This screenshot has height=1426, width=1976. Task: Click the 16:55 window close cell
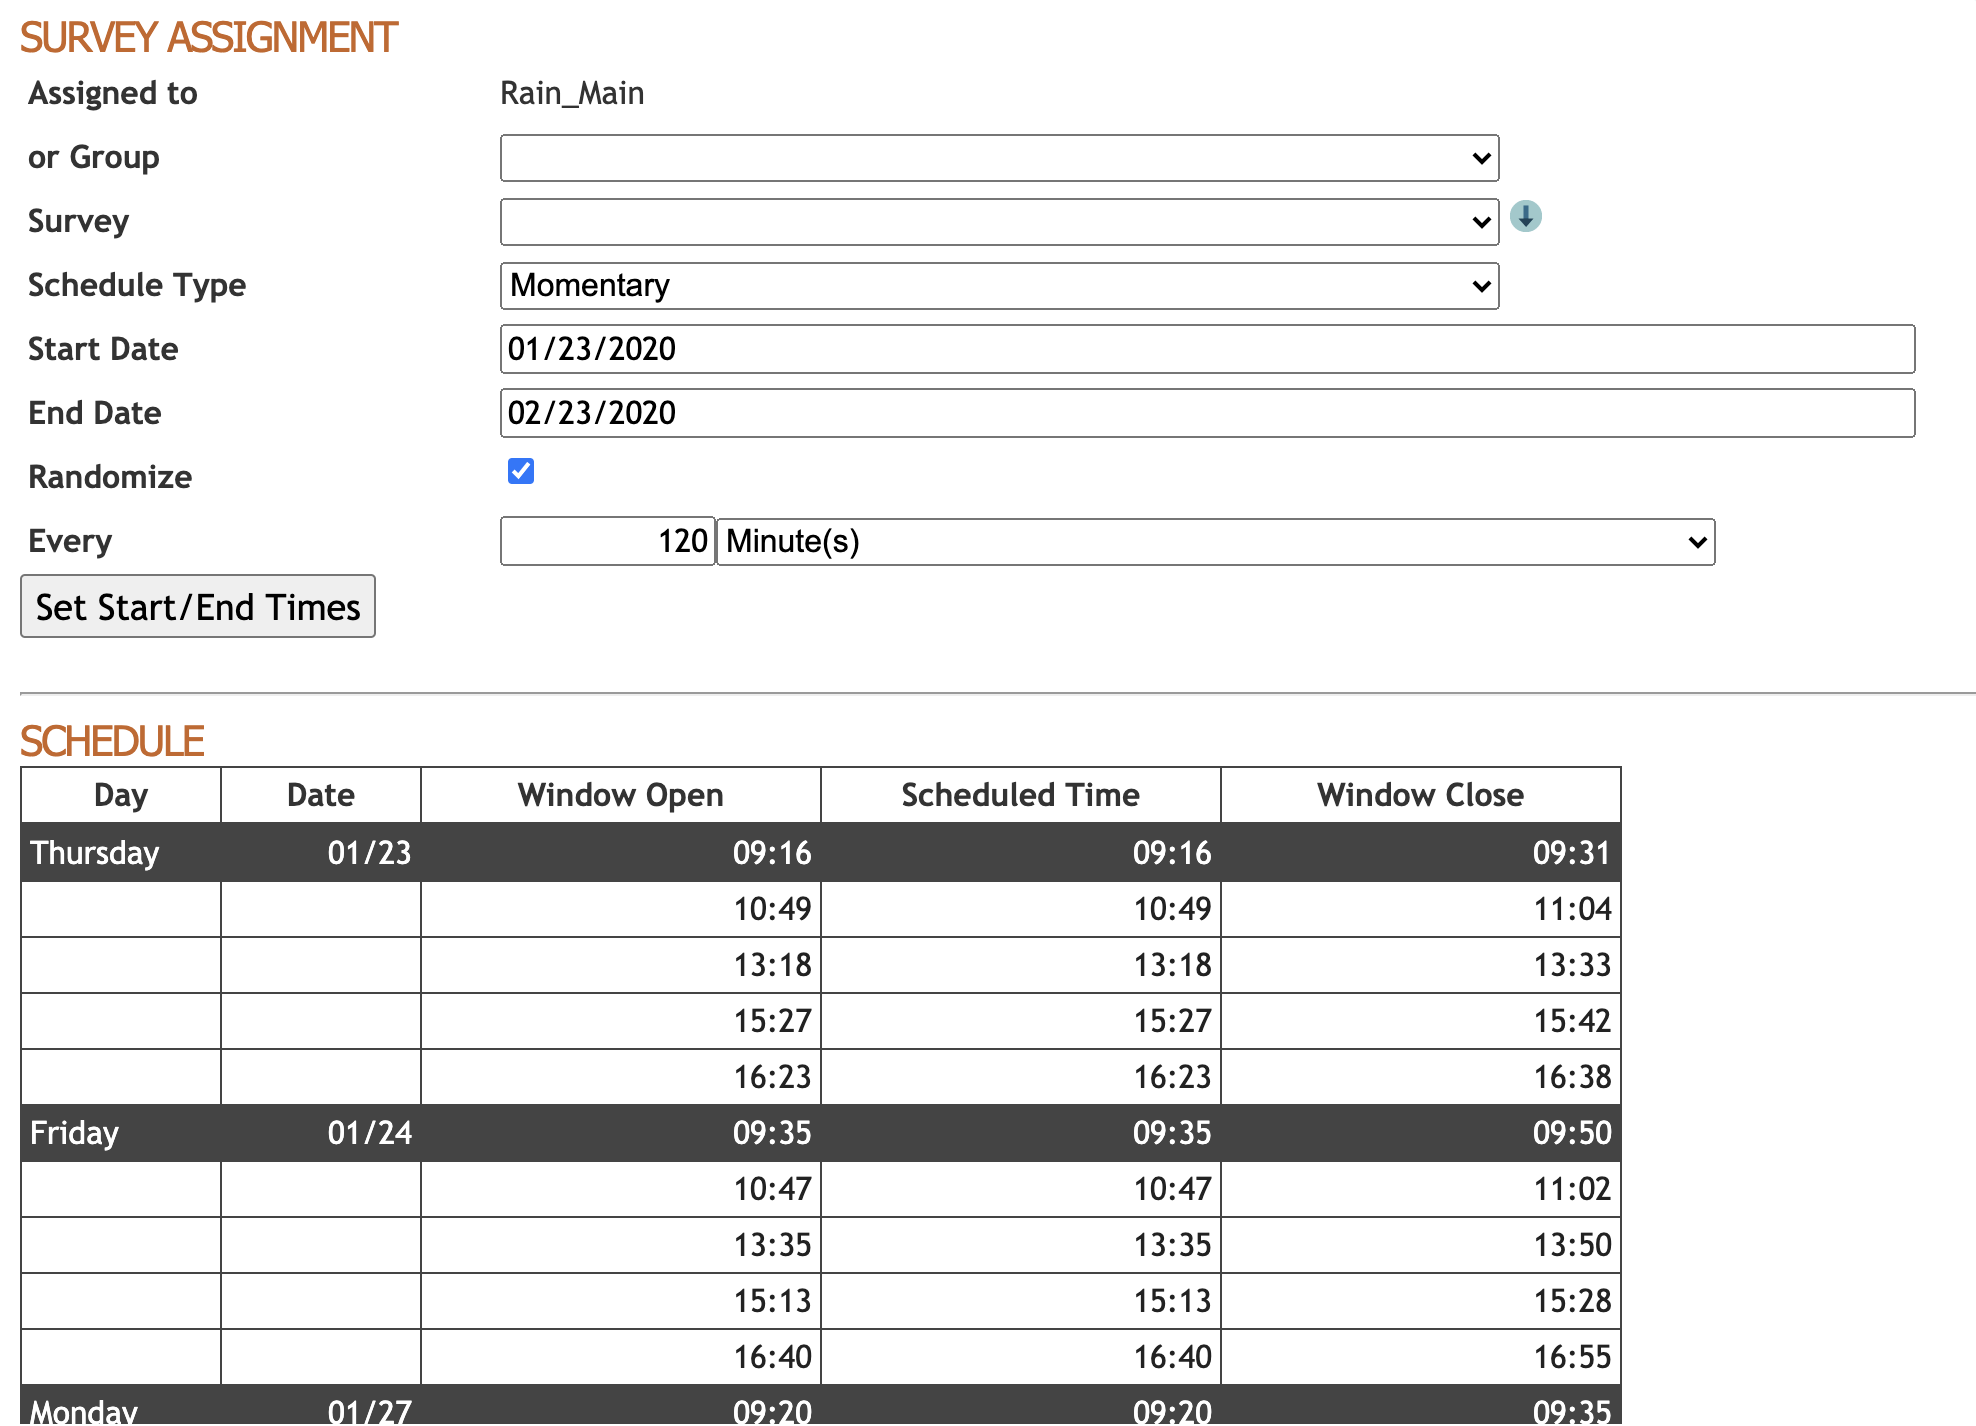tap(1571, 1357)
